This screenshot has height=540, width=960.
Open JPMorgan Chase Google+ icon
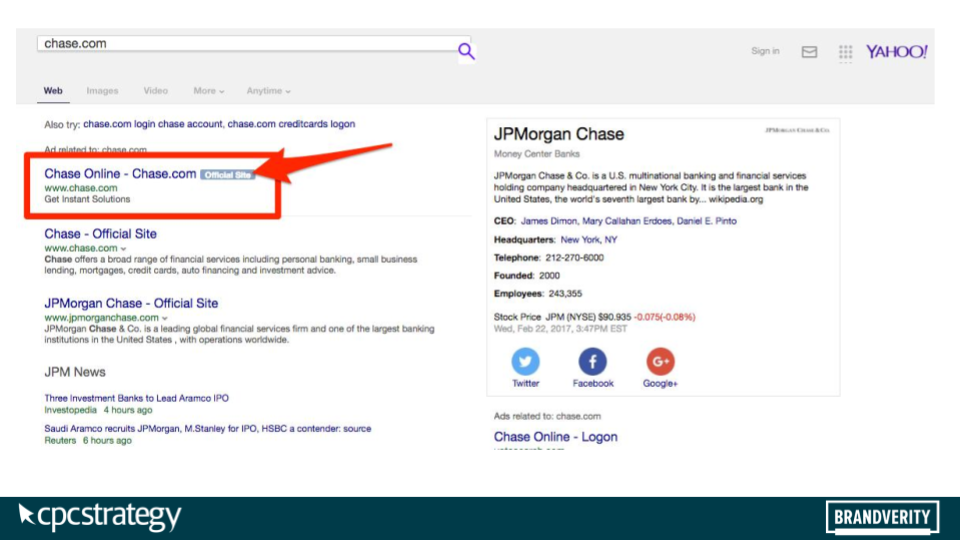coord(660,361)
